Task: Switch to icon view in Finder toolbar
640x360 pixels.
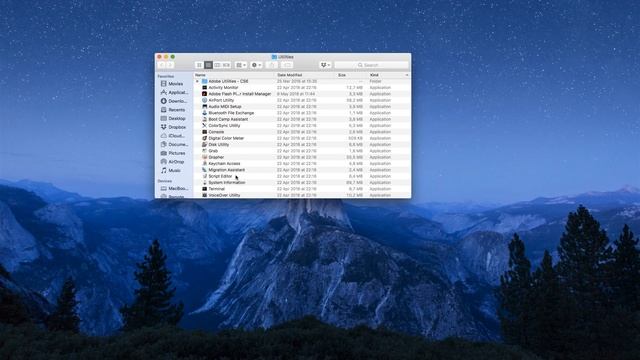Action: click(199, 65)
